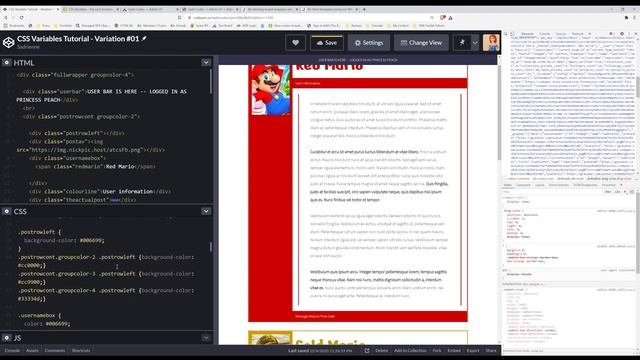Screen dimensions: 640x360
Task: Click the CSS editor vertical scrollbar
Action: [211, 247]
